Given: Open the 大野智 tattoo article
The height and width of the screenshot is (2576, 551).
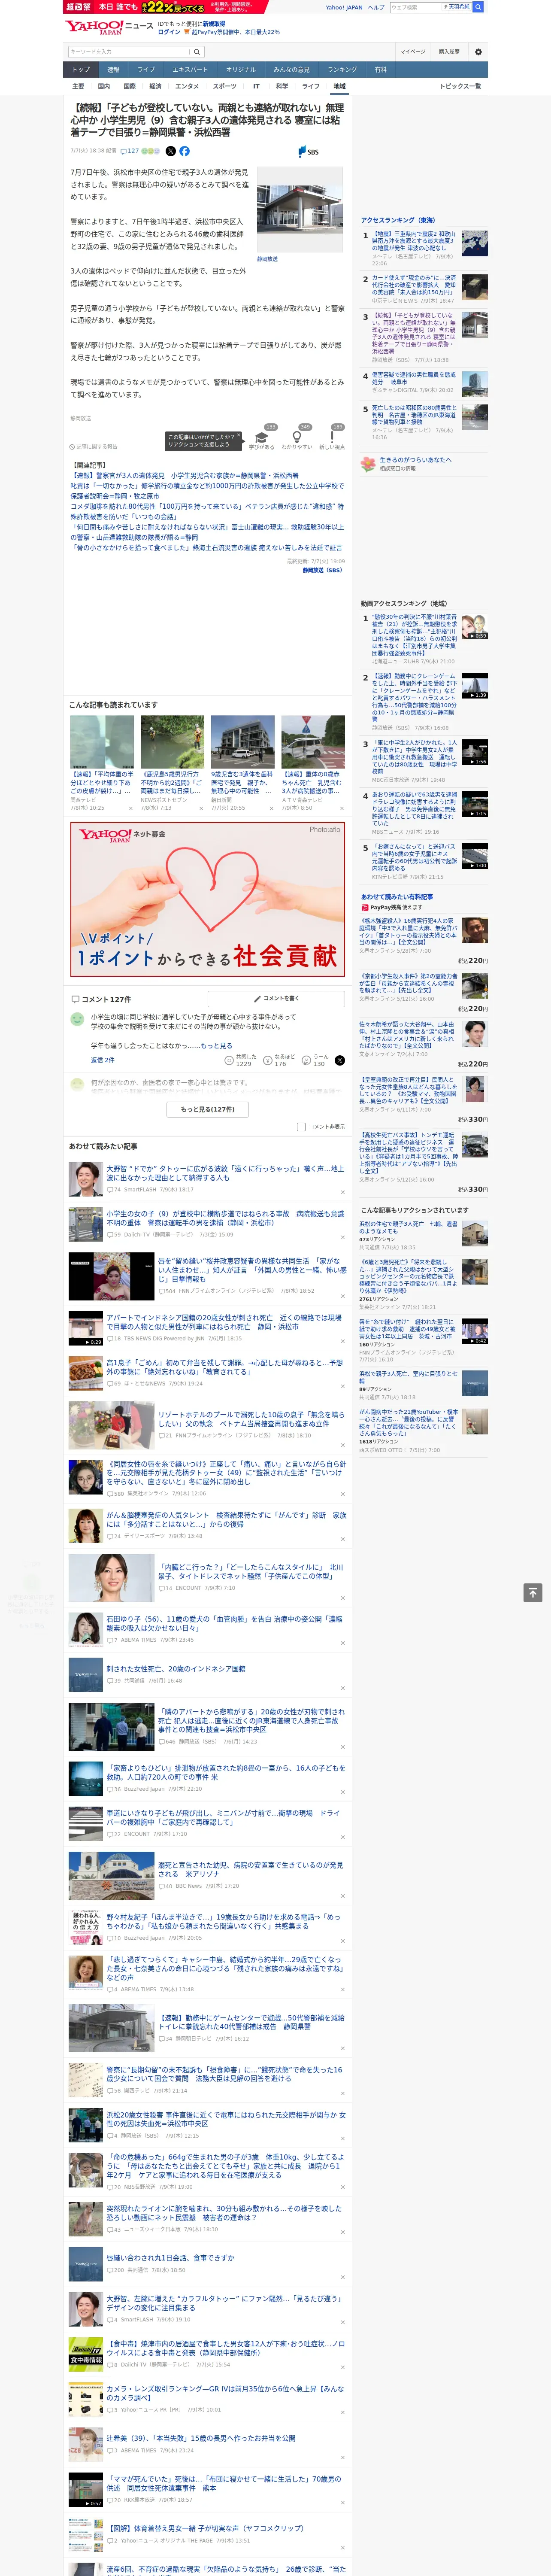Looking at the screenshot, I should (225, 1173).
